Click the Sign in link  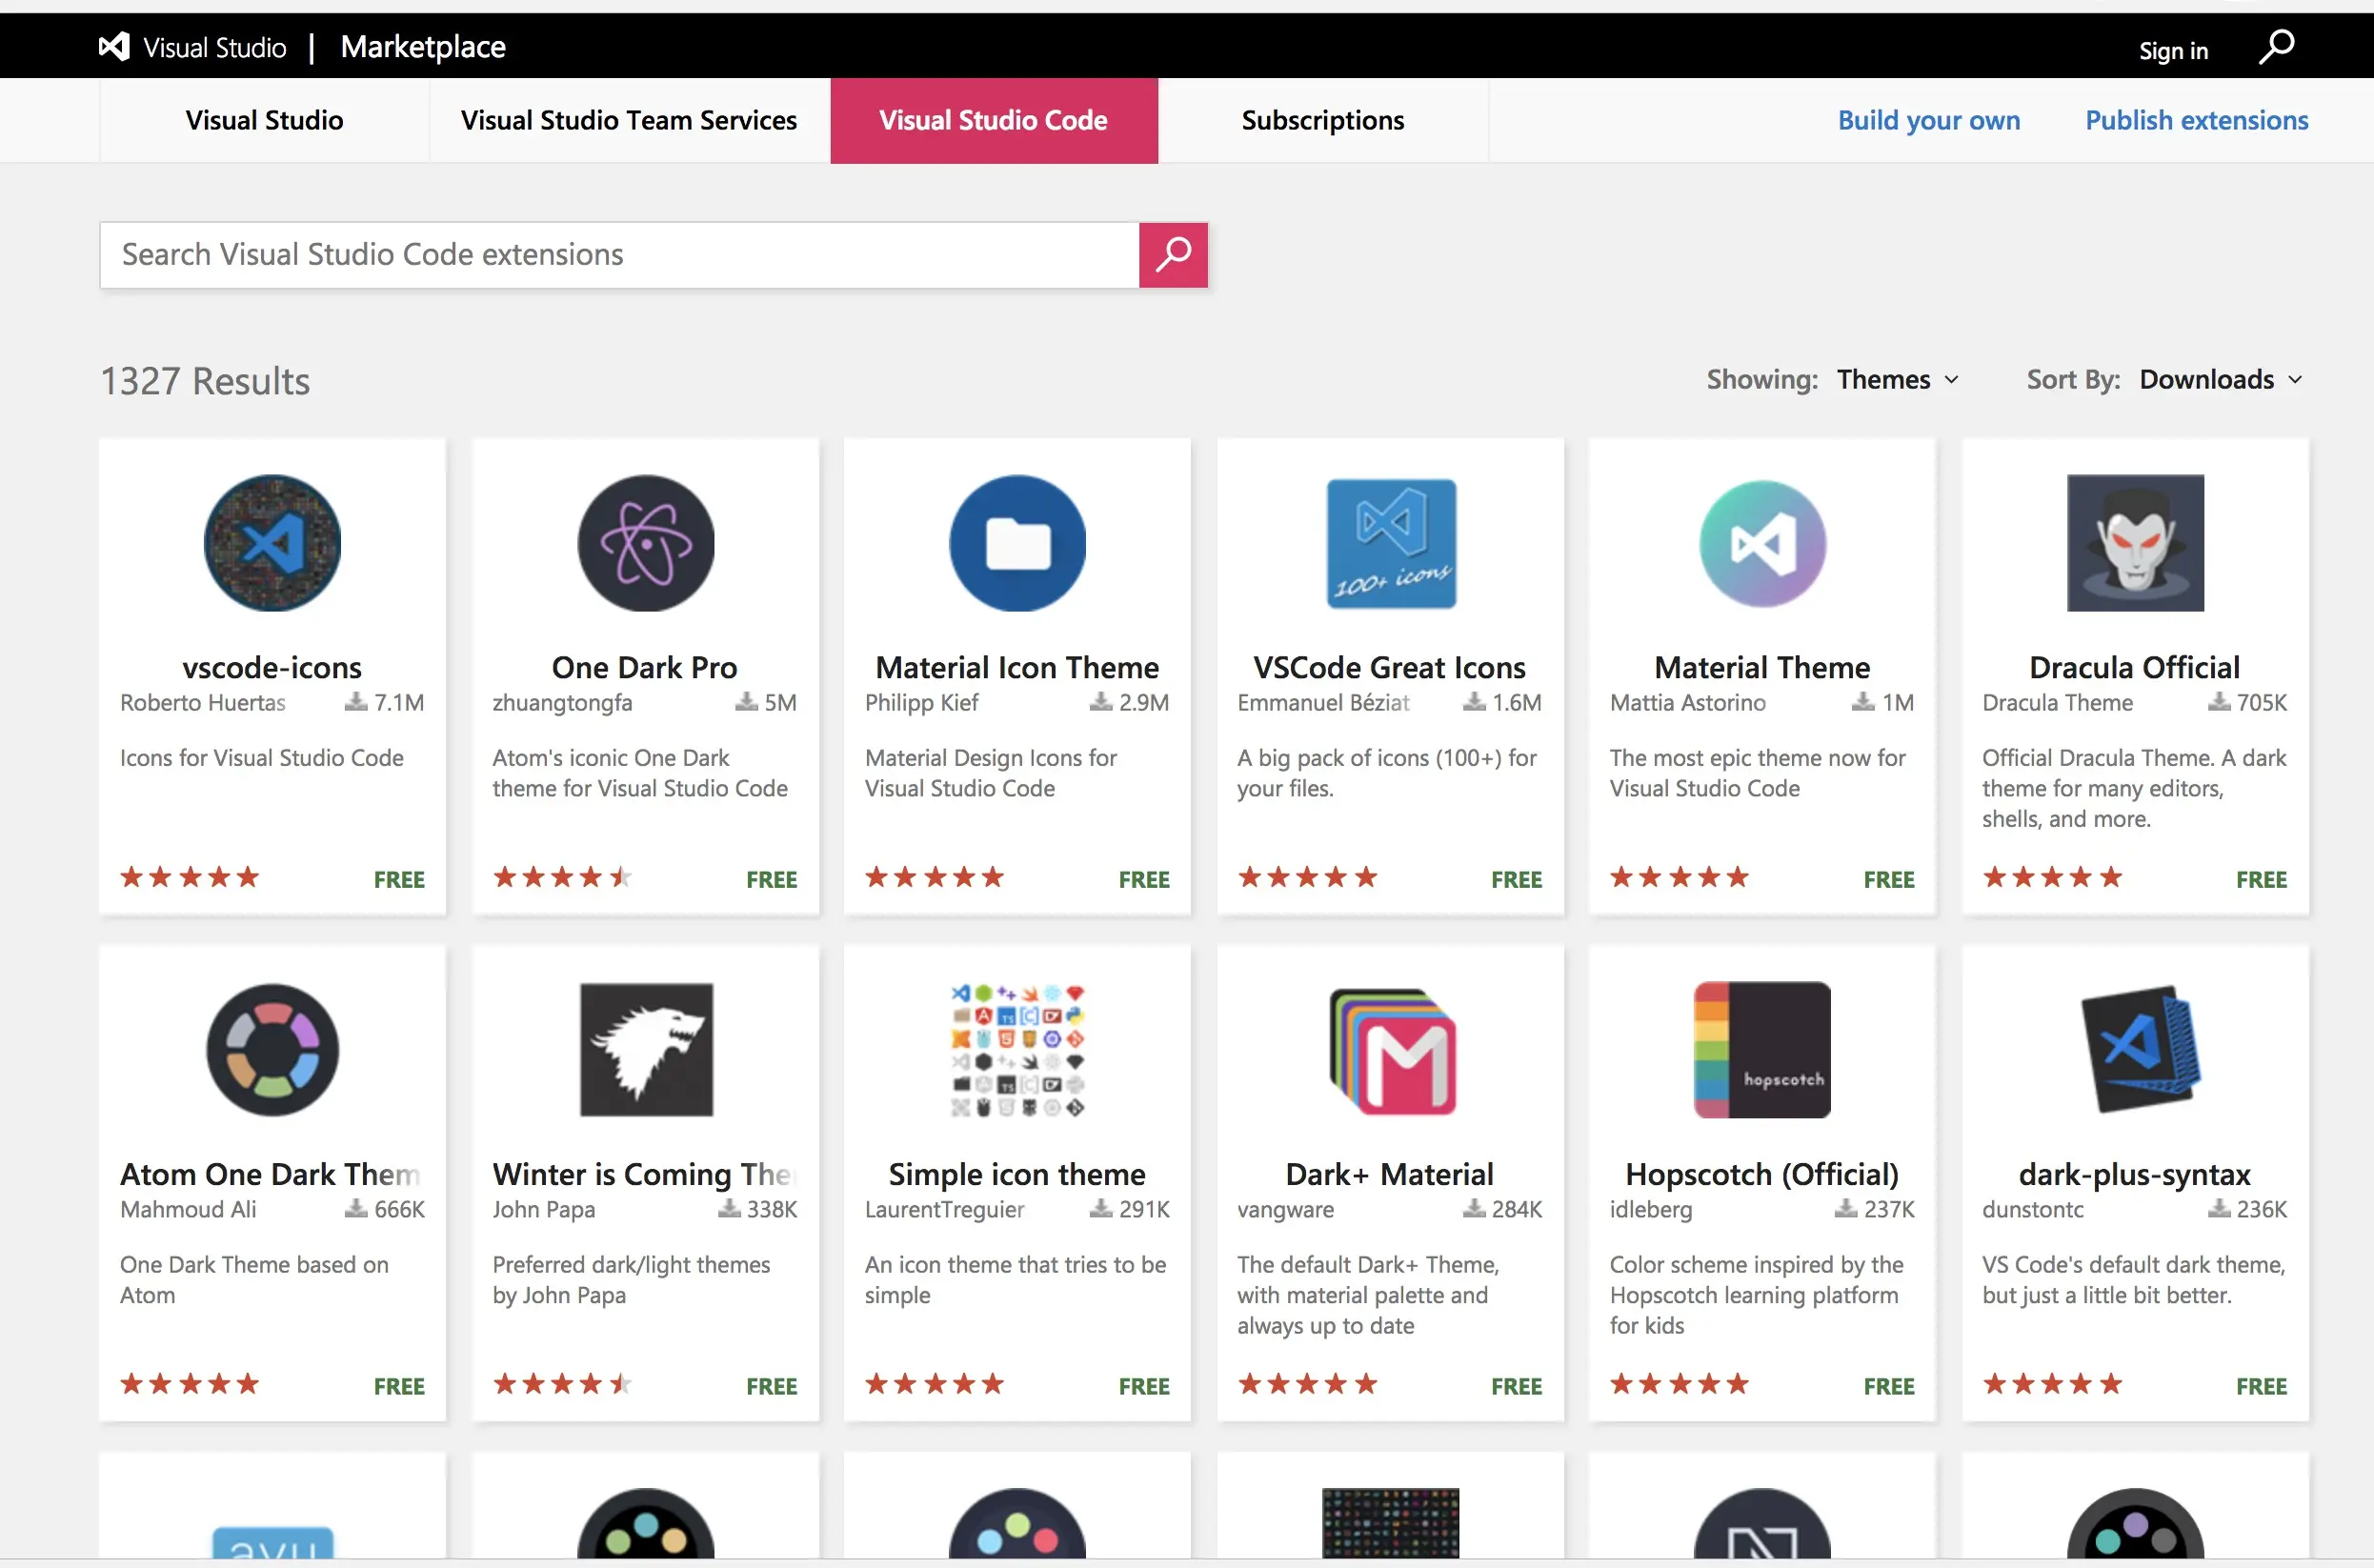tap(2172, 50)
